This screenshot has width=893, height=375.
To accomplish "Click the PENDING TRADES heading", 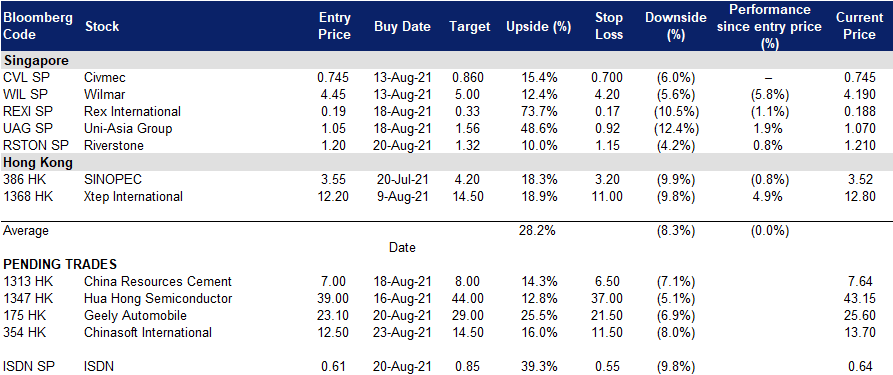I will tap(60, 264).
